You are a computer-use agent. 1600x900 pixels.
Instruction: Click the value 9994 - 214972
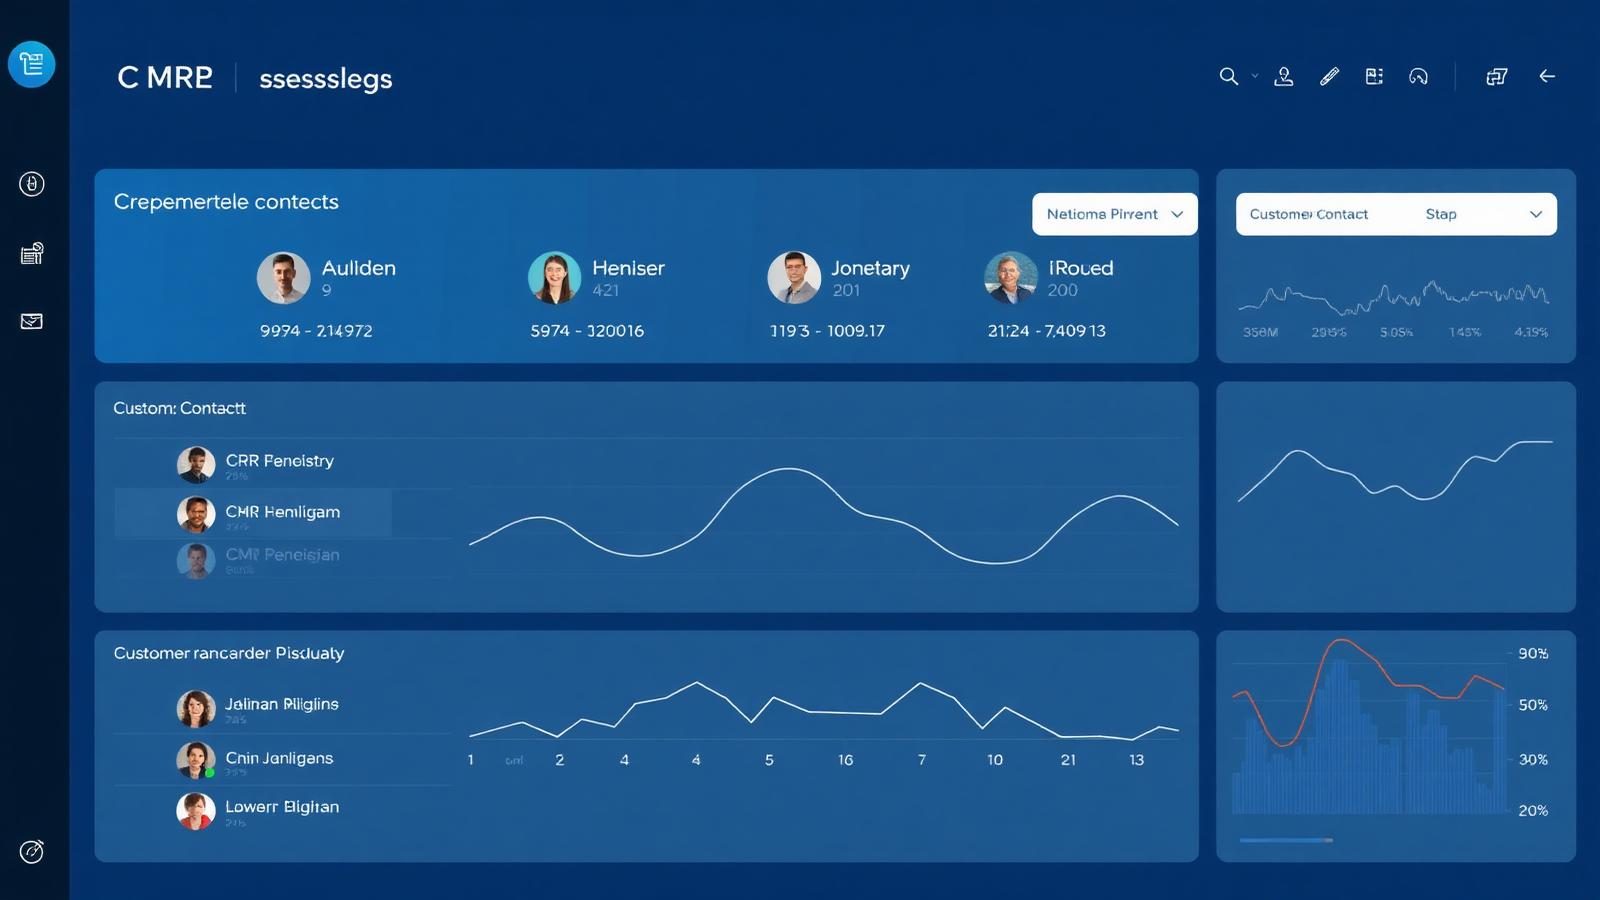(x=316, y=331)
